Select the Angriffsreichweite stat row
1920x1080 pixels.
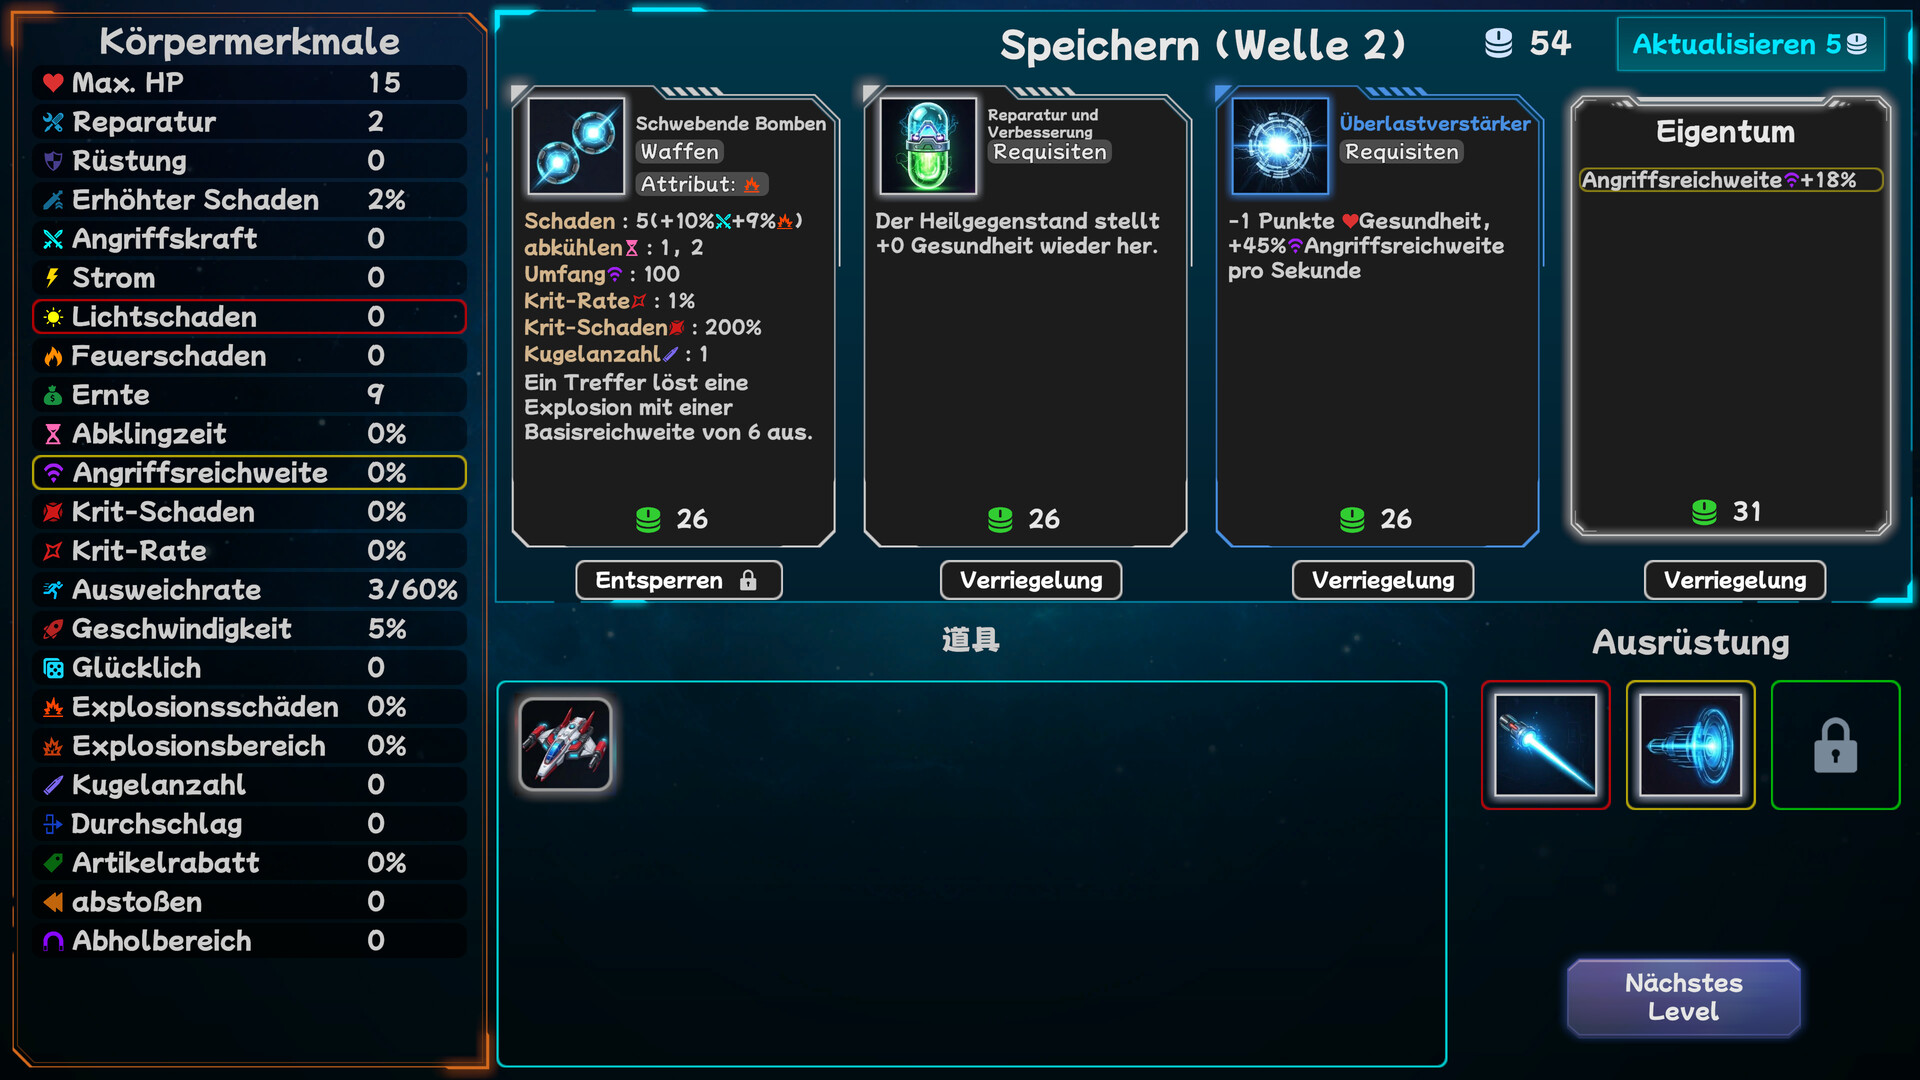(x=249, y=473)
